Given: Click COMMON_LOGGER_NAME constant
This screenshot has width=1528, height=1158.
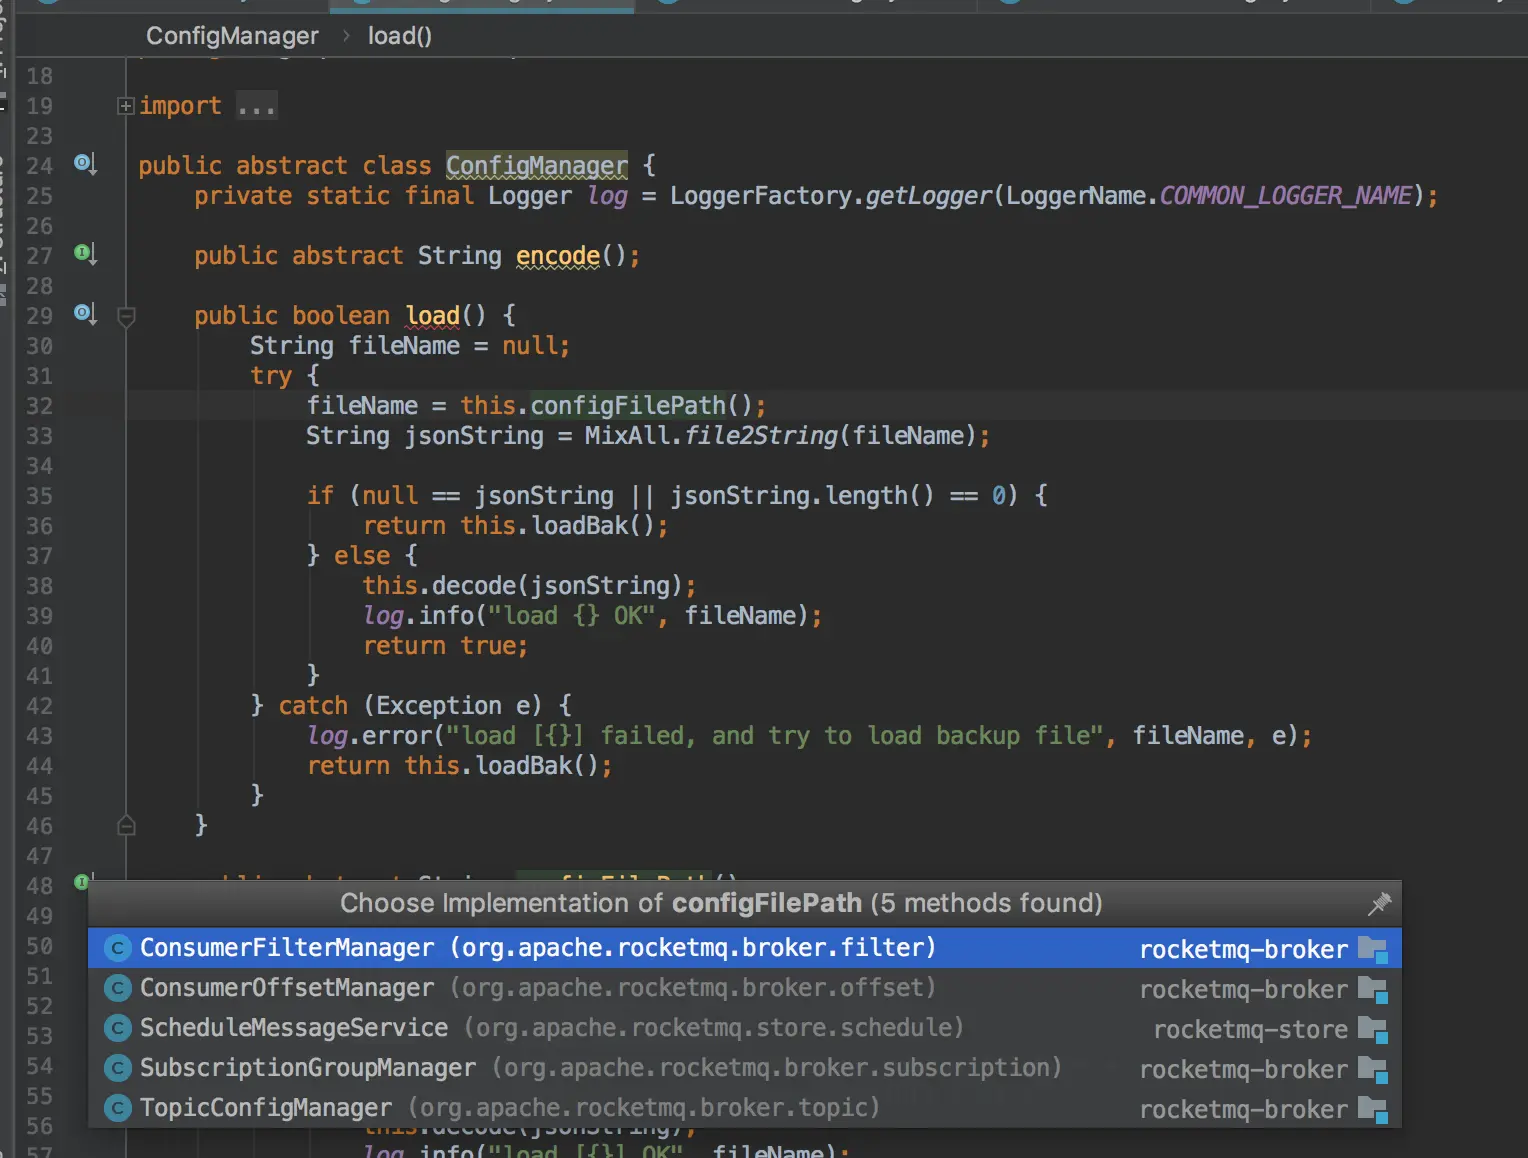Looking at the screenshot, I should [1286, 196].
